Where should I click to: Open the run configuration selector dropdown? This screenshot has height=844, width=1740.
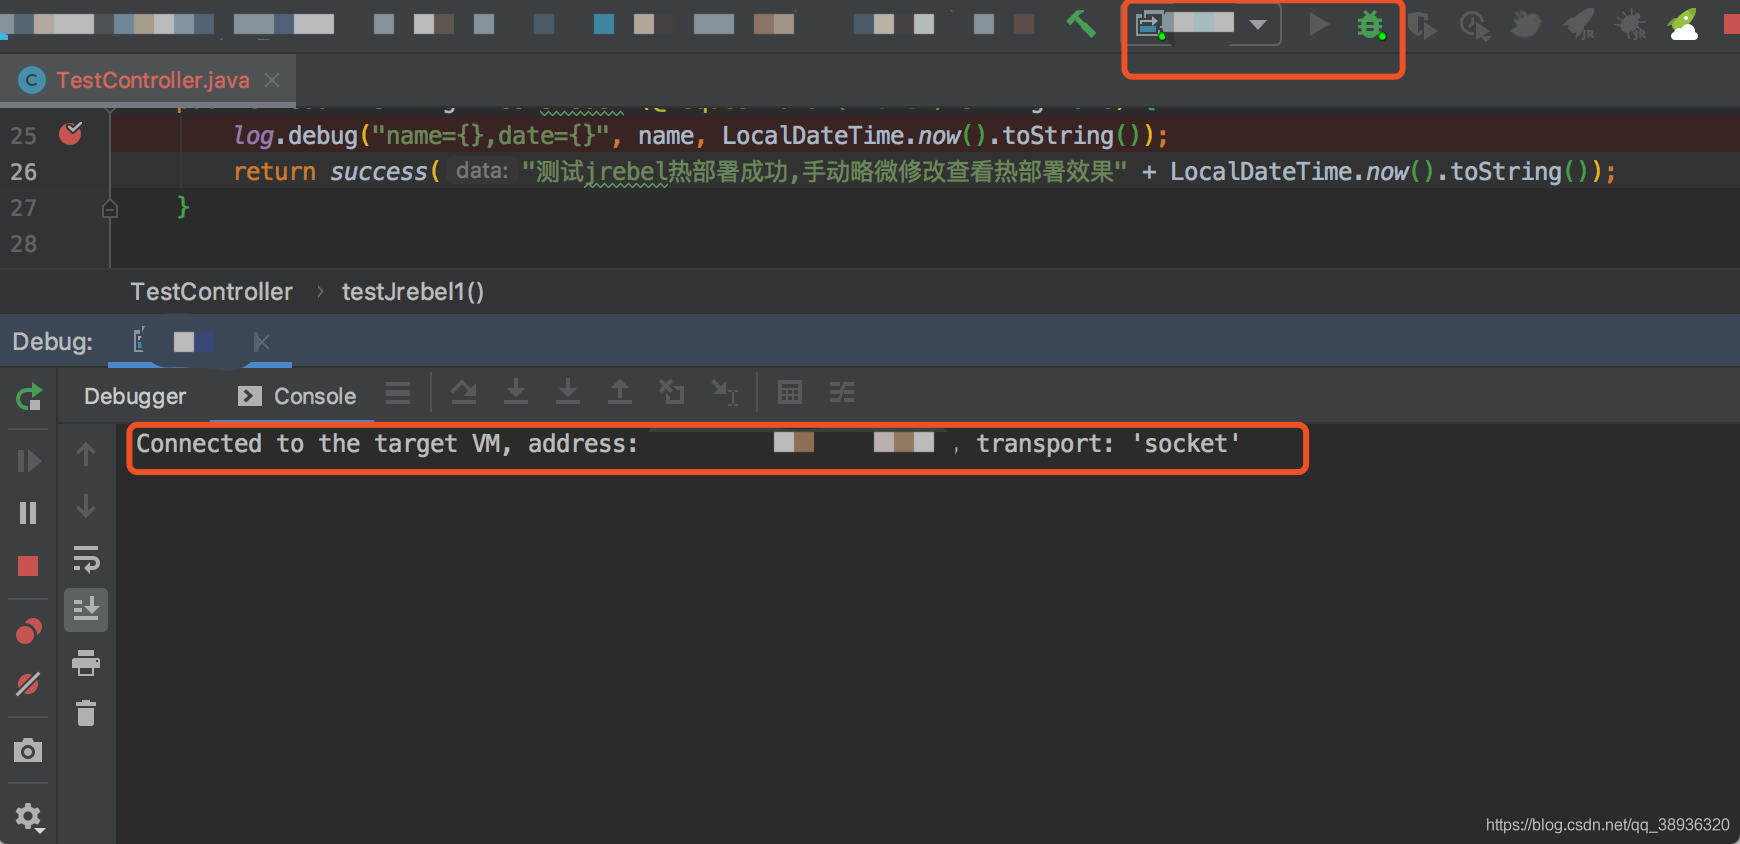[1207, 24]
